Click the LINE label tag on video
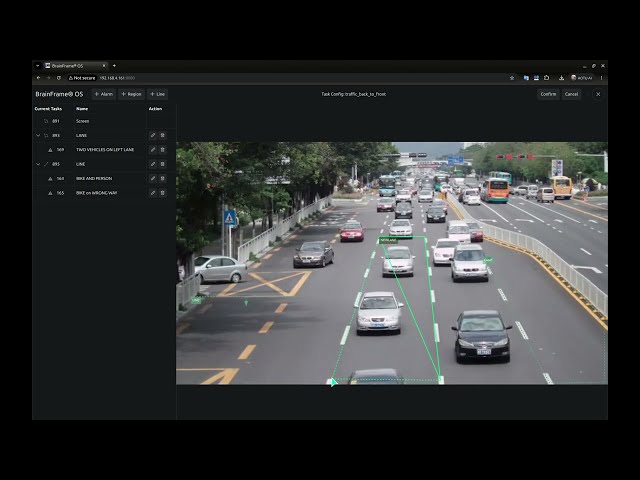 coord(196,300)
